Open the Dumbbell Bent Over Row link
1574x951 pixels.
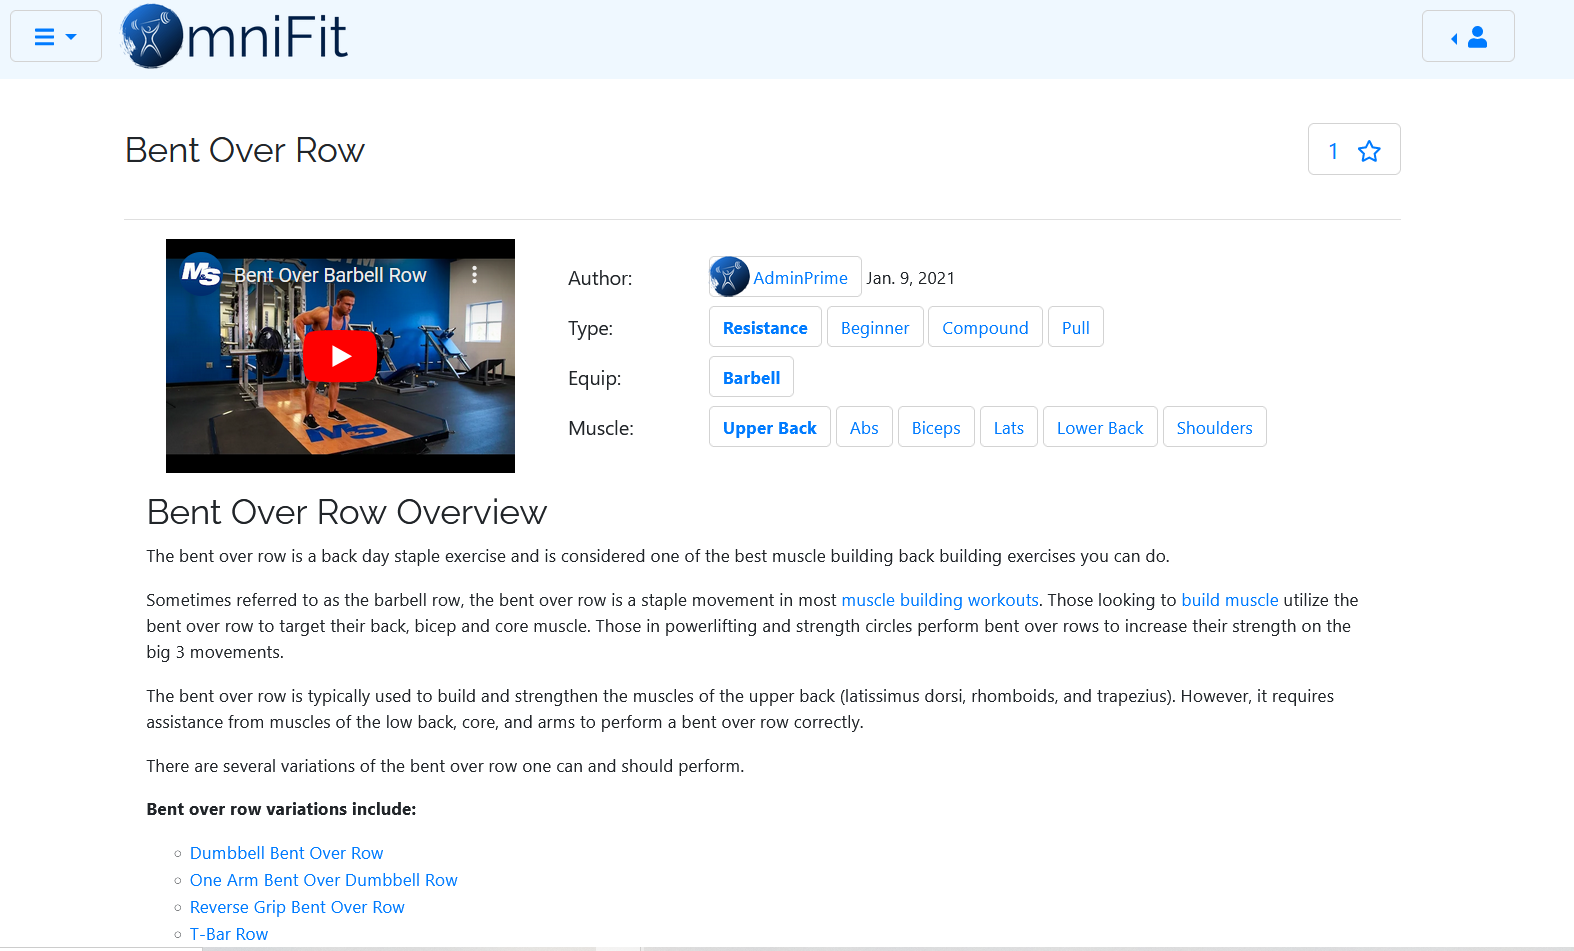(x=287, y=853)
